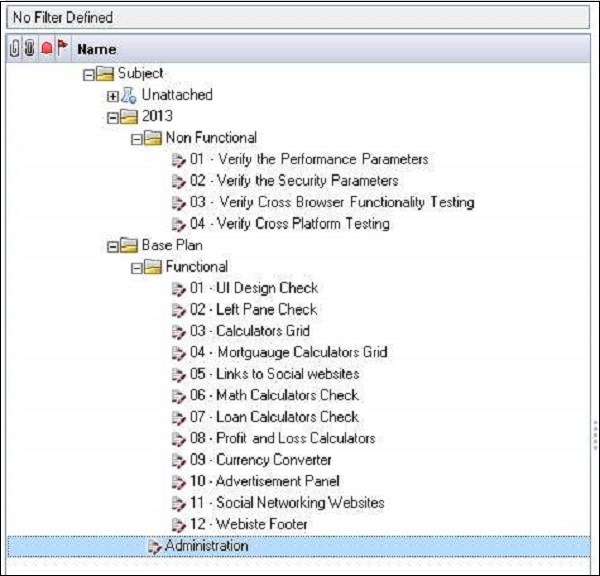This screenshot has width=600, height=576.
Task: Click the first paperclip attachment column icon
Action: [14, 49]
